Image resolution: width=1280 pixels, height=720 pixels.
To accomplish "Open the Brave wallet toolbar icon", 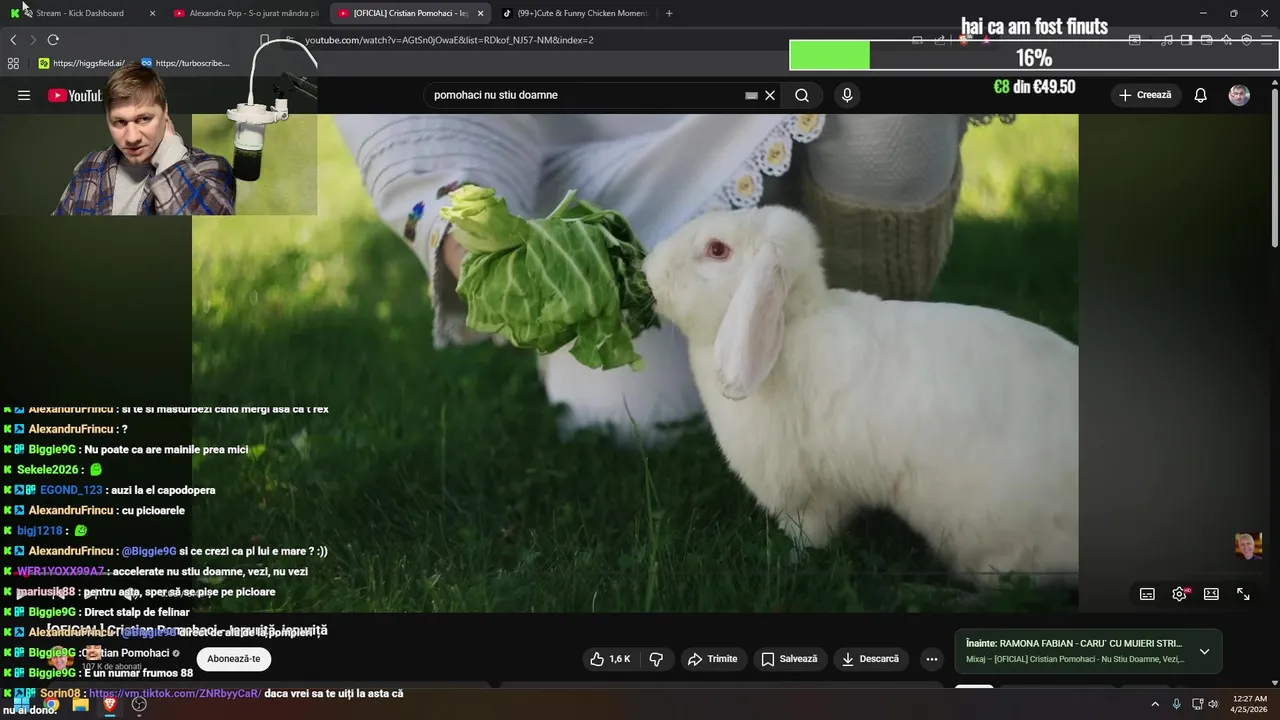I will tap(1206, 40).
